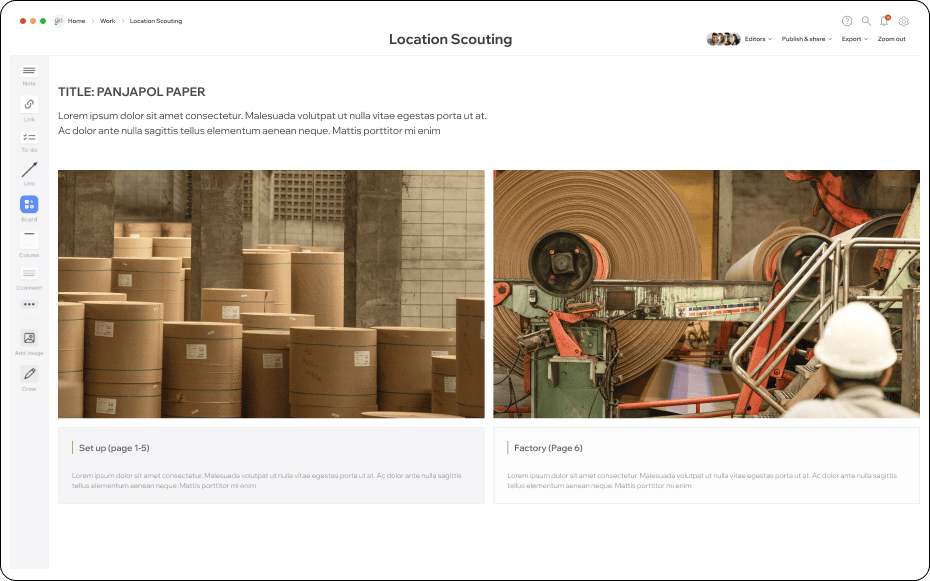Click the yellow minimize window button

33,21
